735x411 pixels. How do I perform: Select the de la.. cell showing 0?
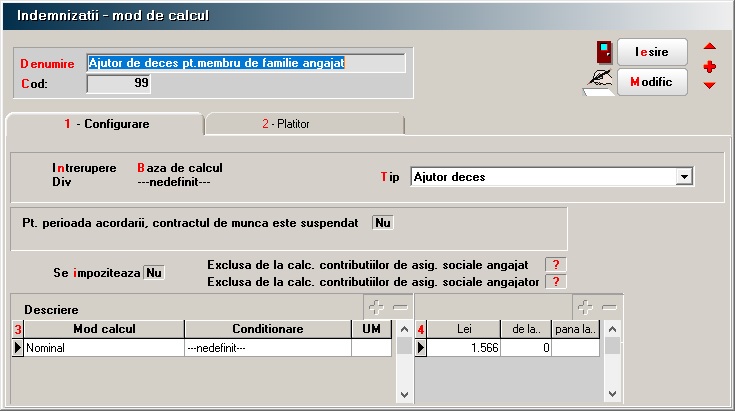point(526,348)
